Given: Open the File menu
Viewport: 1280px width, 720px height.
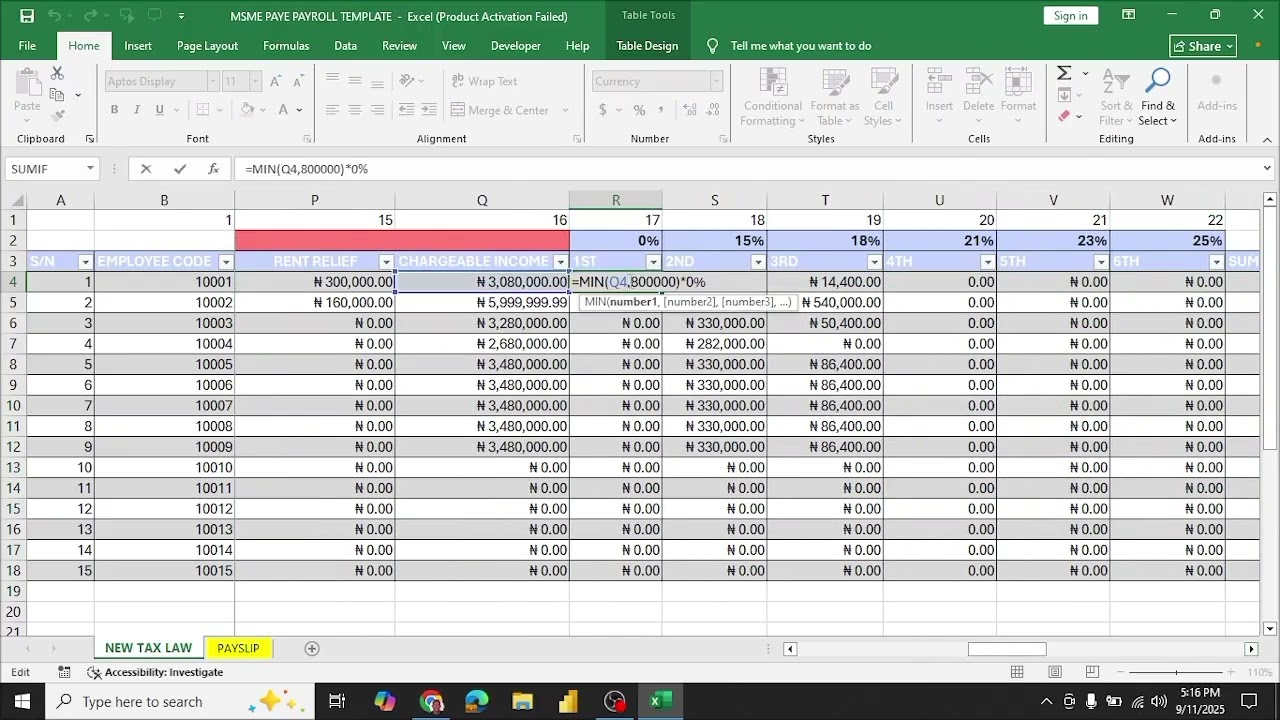Looking at the screenshot, I should [27, 46].
